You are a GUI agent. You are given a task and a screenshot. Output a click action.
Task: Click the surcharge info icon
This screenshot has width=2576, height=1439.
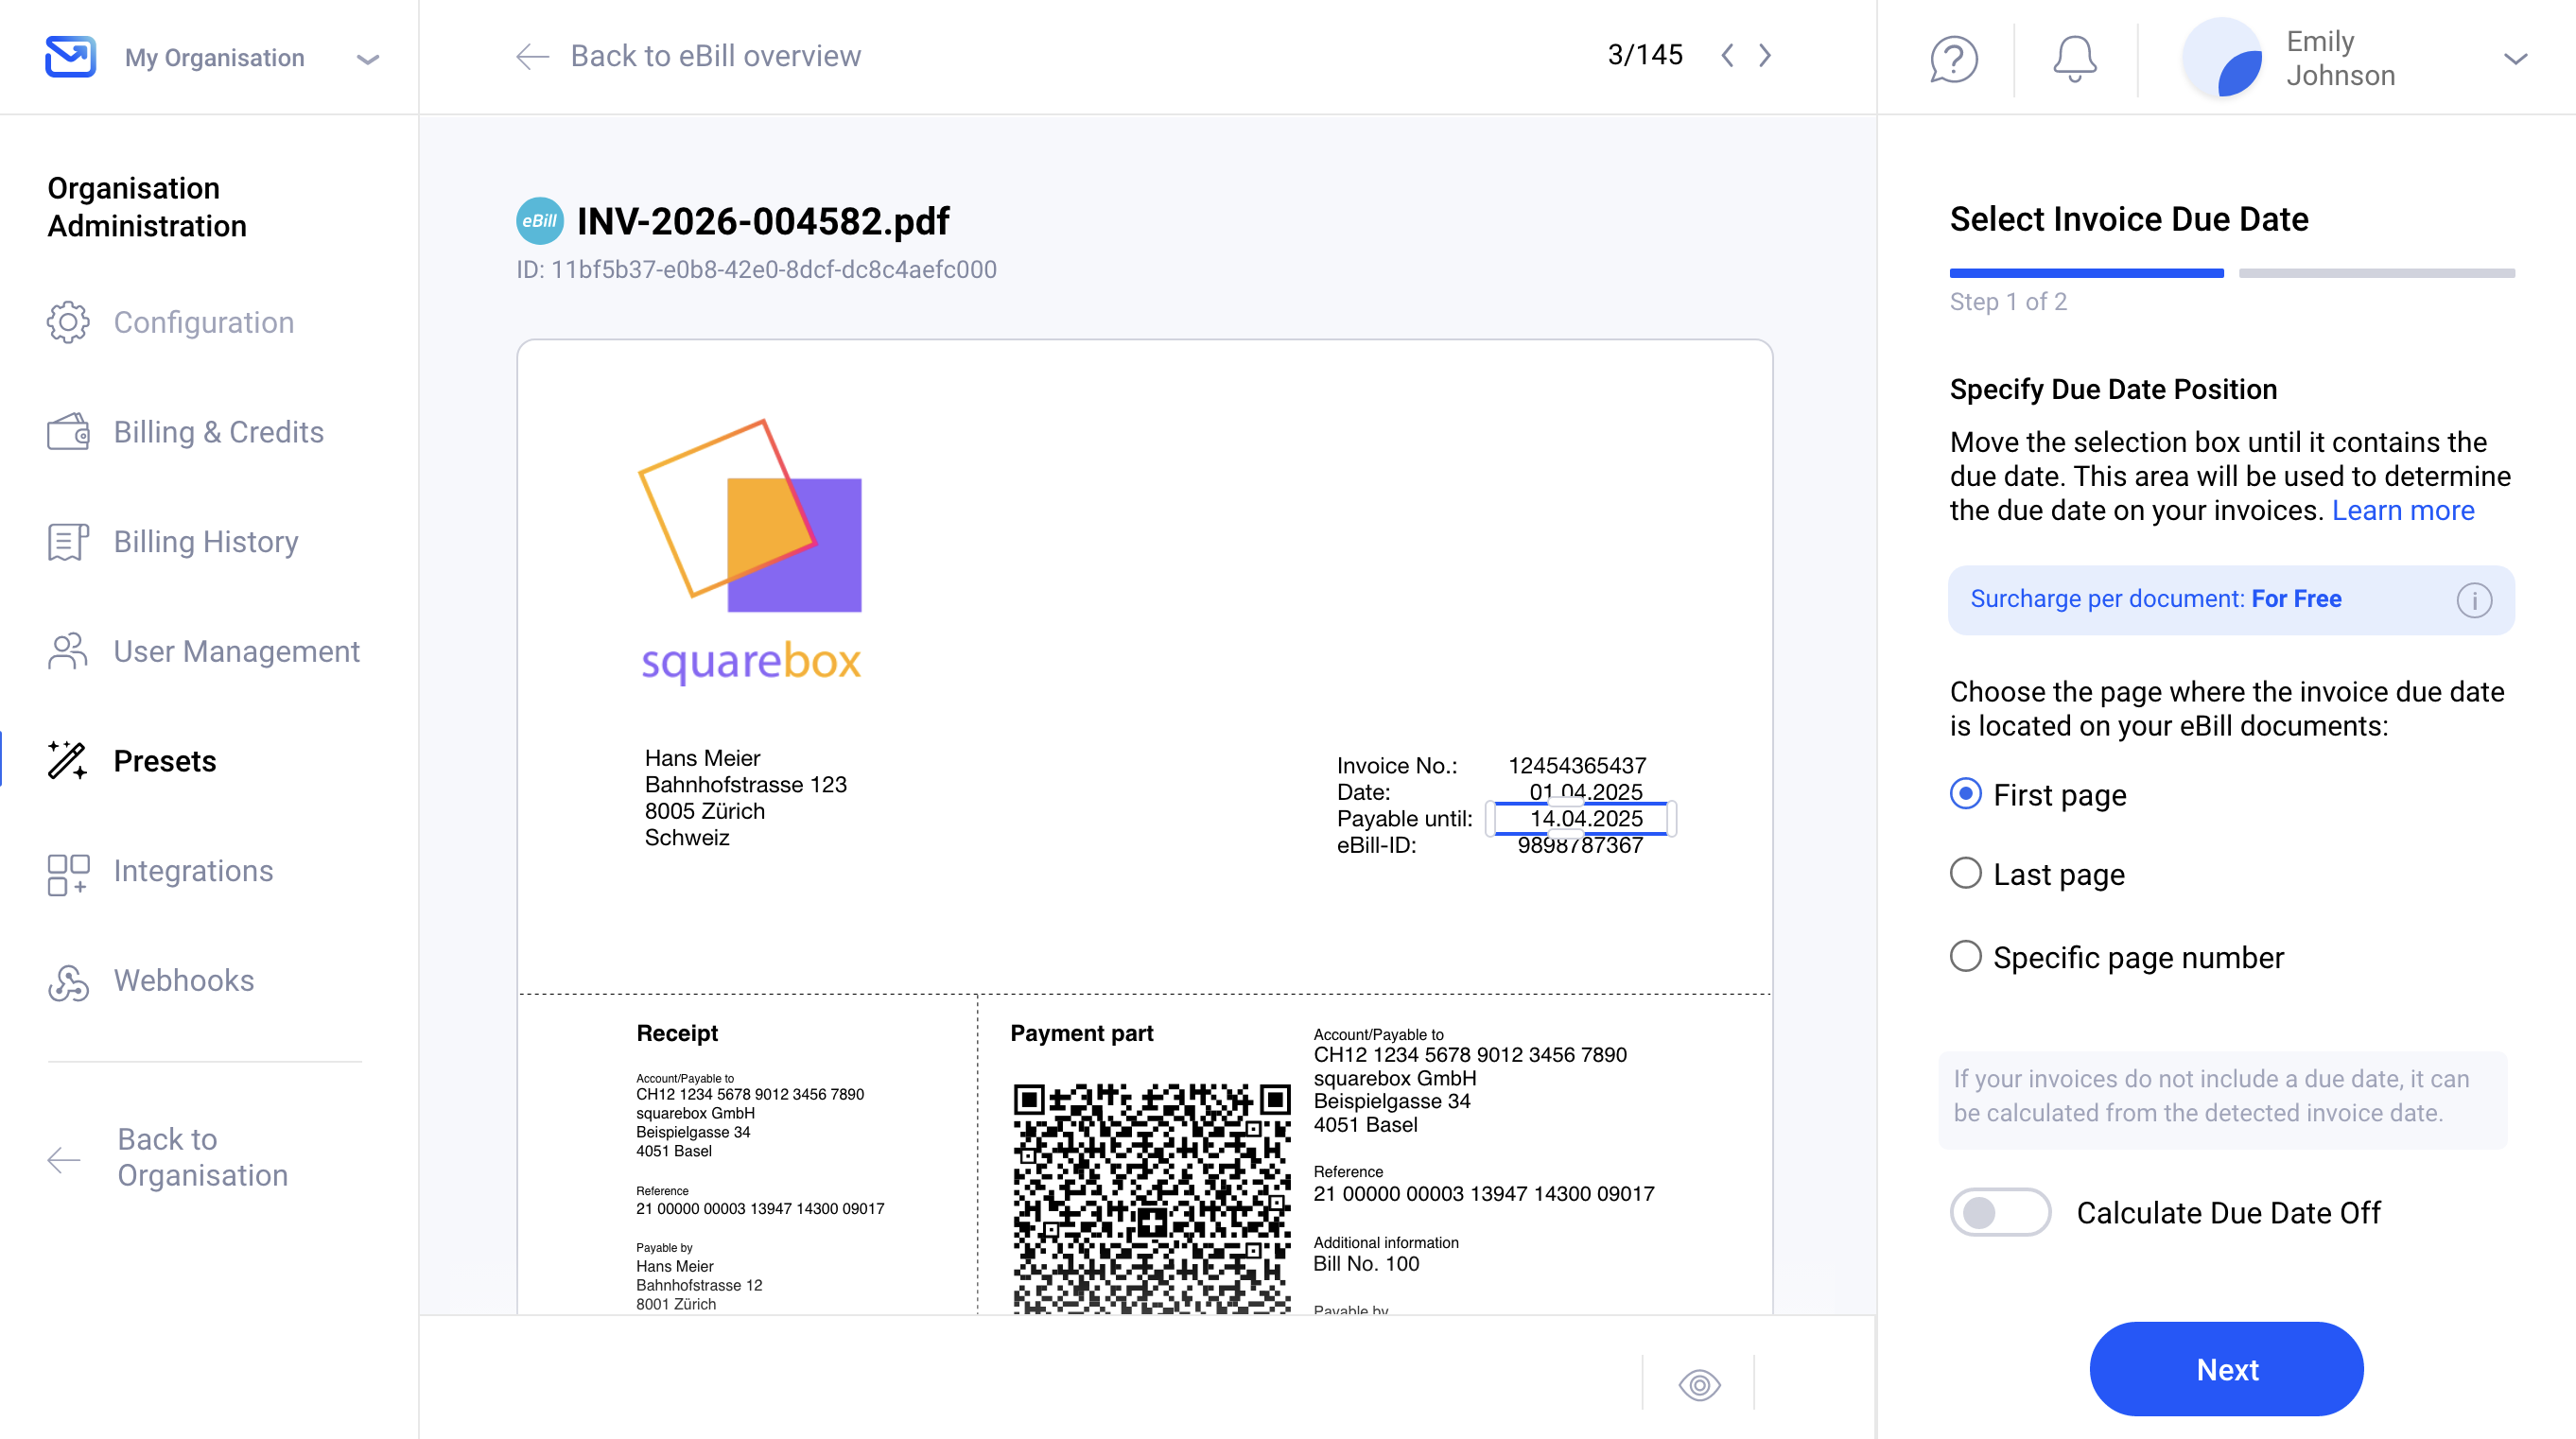(2474, 600)
